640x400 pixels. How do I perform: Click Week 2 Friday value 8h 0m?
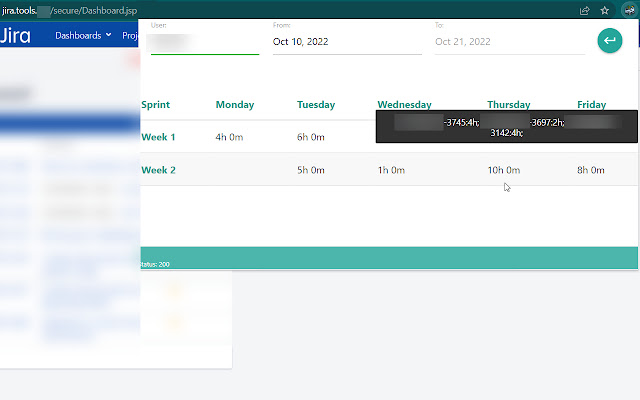click(x=591, y=170)
